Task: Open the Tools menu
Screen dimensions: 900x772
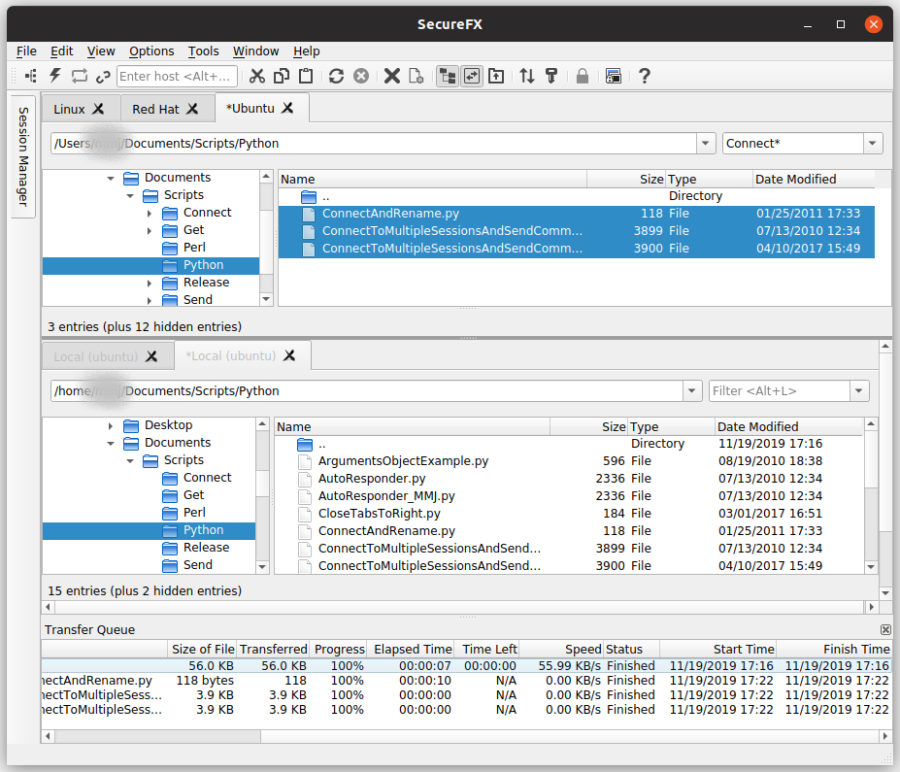Action: 204,51
